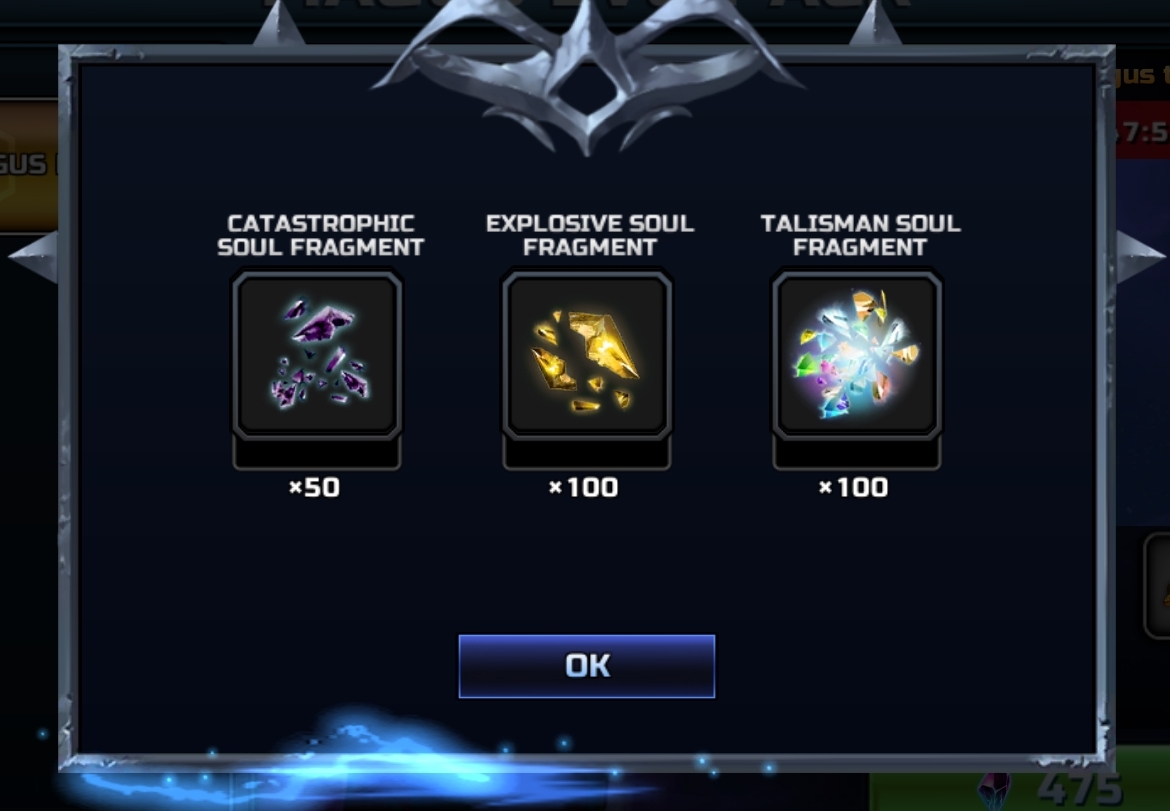Viewport: 1170px width, 811px height.
Task: Select the purple Catastrophic Soul Fragment icon
Action: 317,356
